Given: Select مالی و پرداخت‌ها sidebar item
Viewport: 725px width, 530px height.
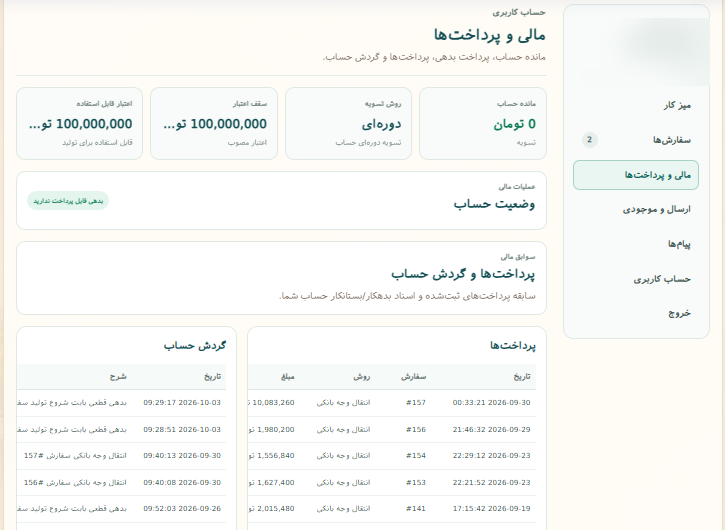Looking at the screenshot, I should click(636, 175).
